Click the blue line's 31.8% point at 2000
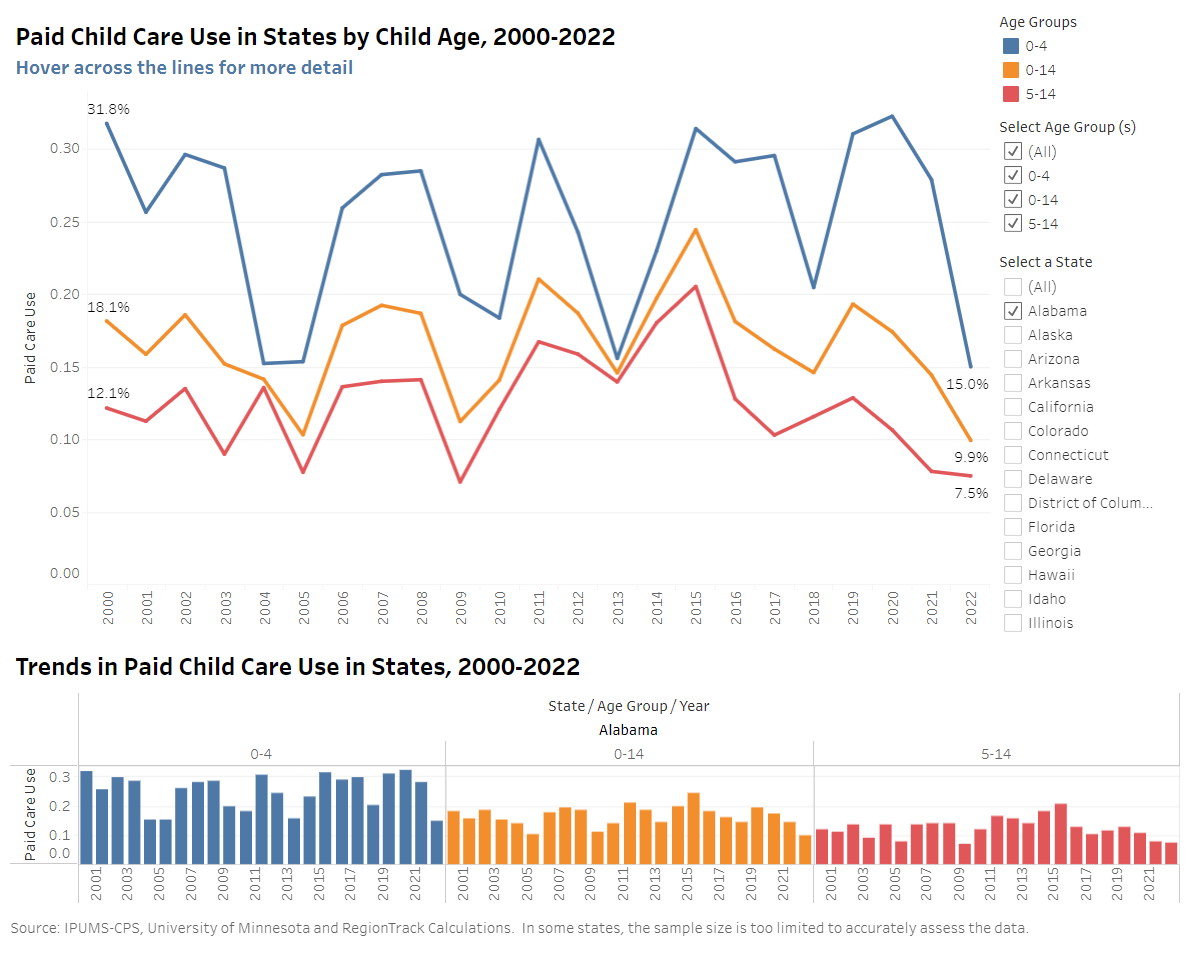This screenshot has height=956, width=1189. (107, 123)
